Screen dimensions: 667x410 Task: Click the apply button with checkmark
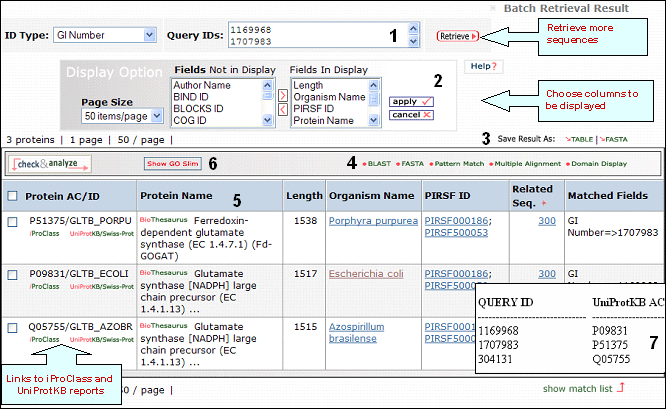tap(411, 101)
